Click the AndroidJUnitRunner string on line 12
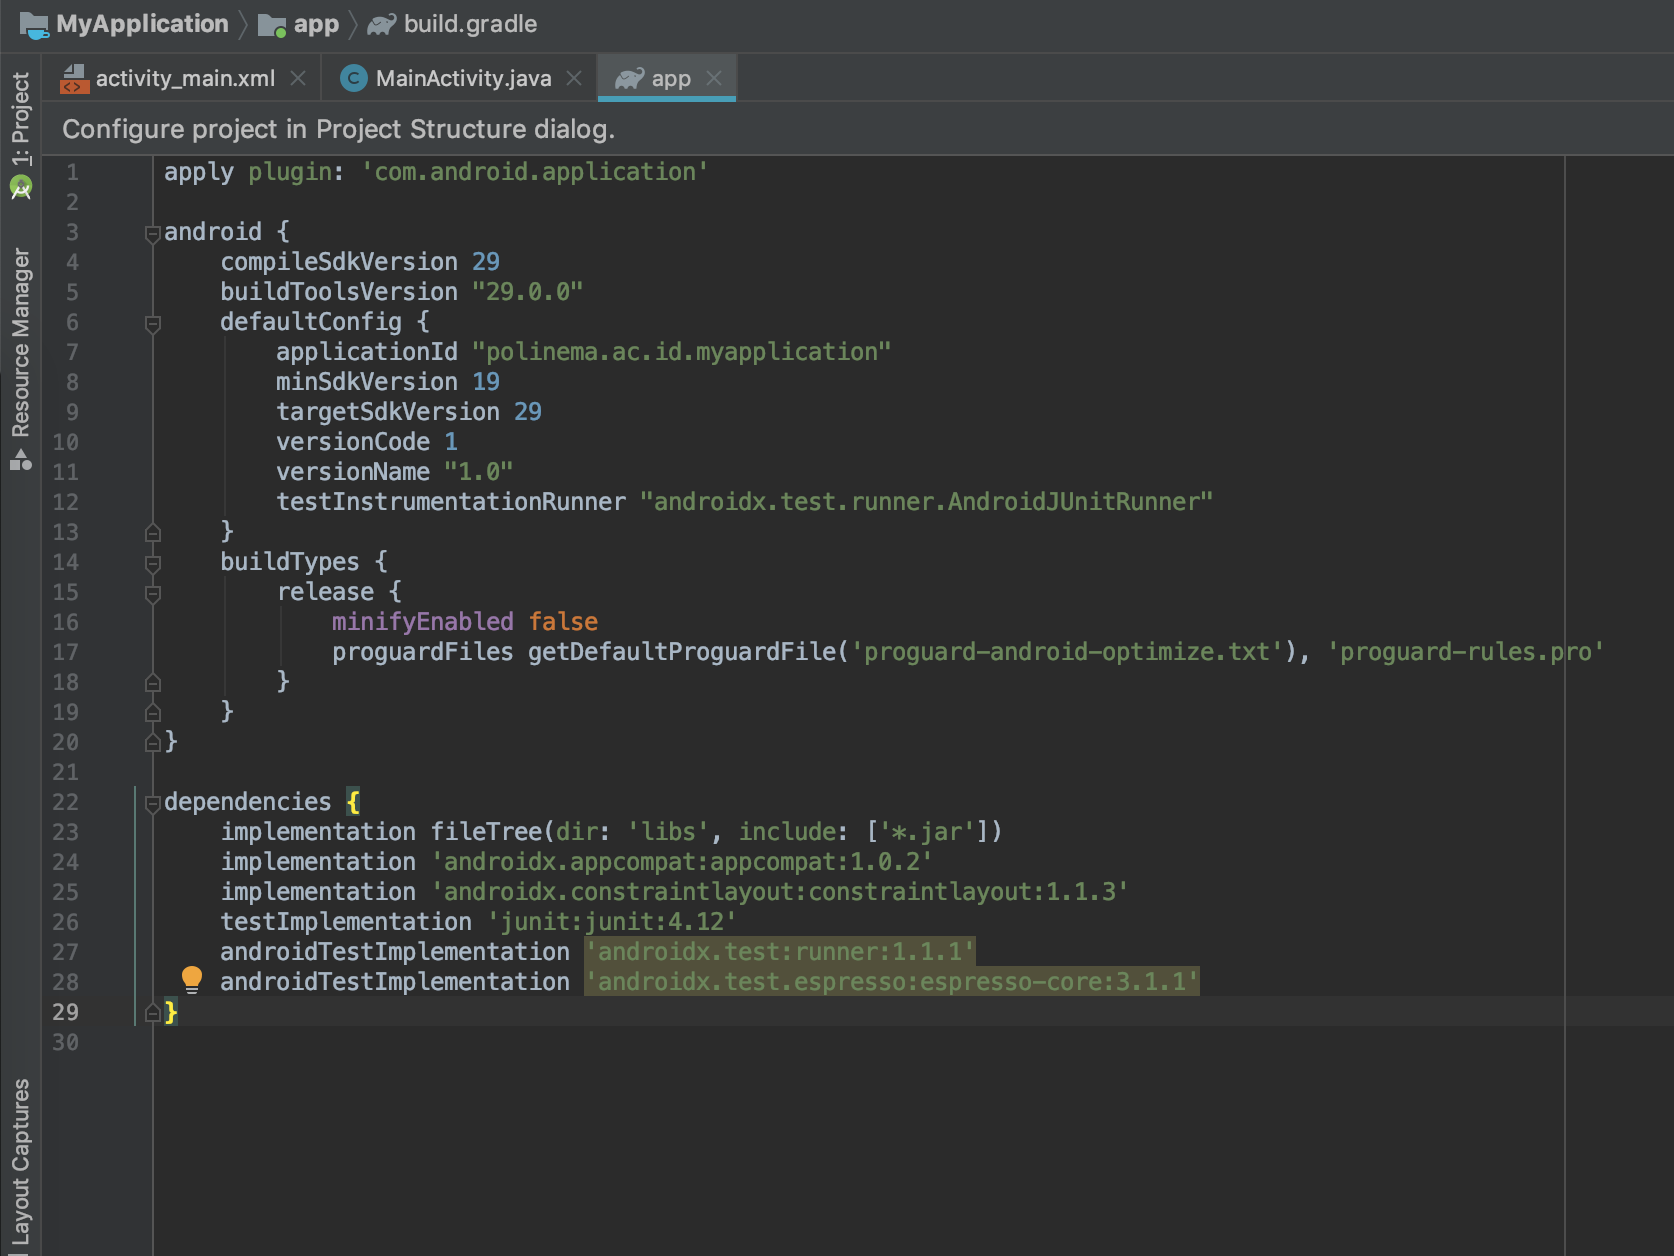 click(926, 502)
